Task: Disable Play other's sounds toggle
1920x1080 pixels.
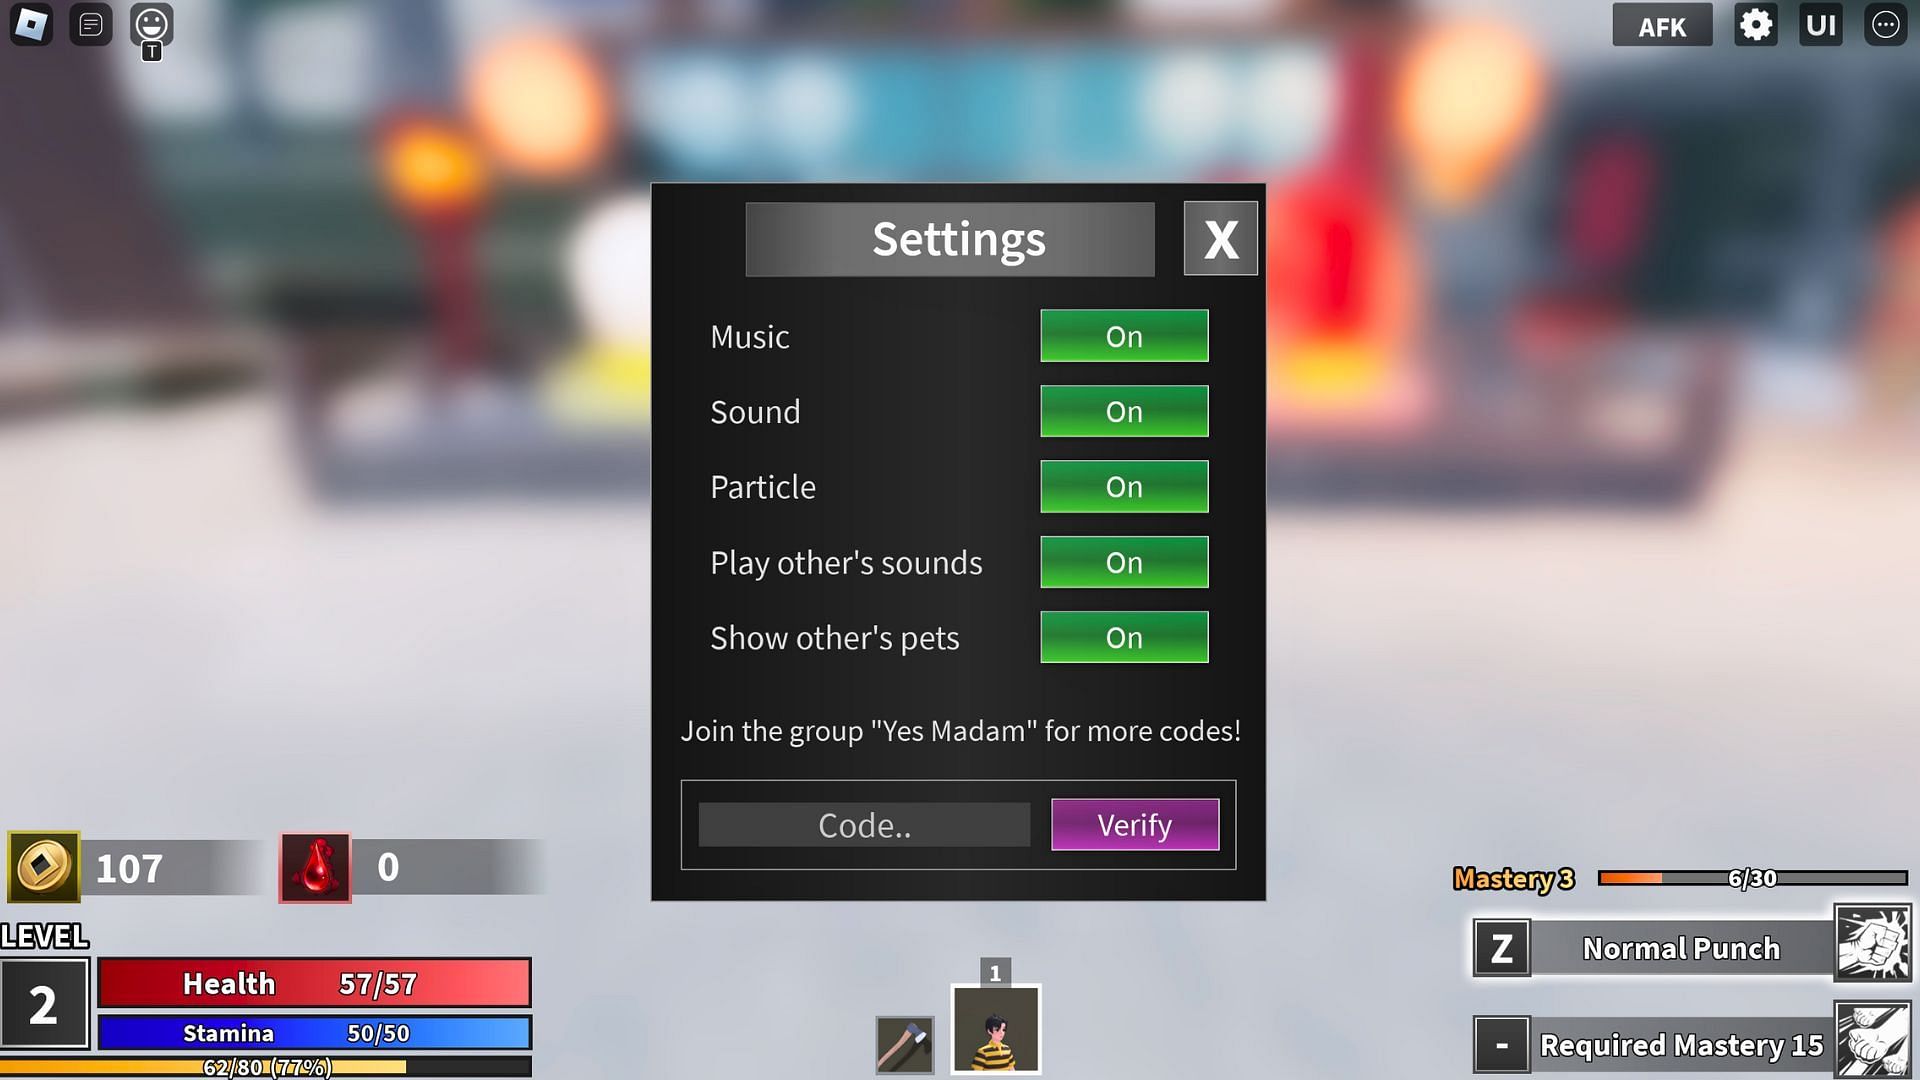Action: [x=1124, y=563]
